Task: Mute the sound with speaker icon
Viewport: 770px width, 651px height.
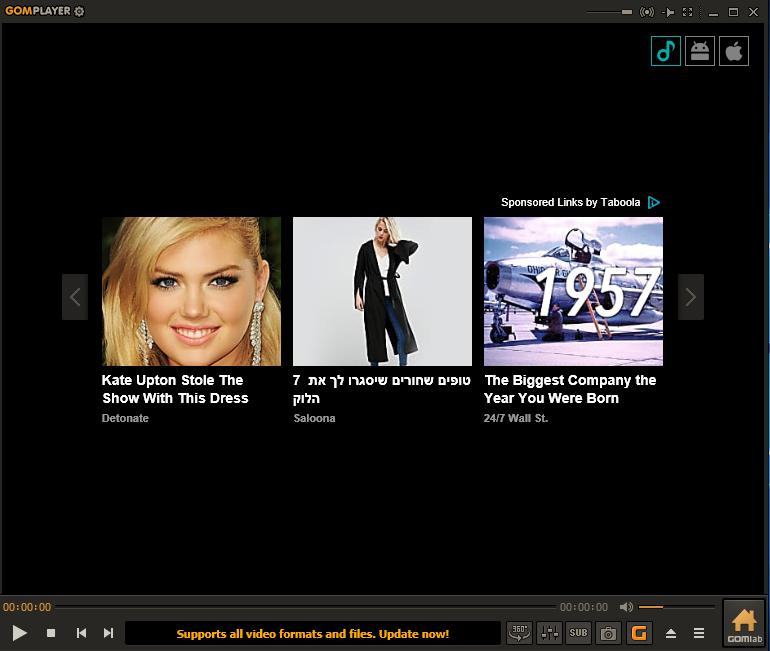Action: pos(626,607)
